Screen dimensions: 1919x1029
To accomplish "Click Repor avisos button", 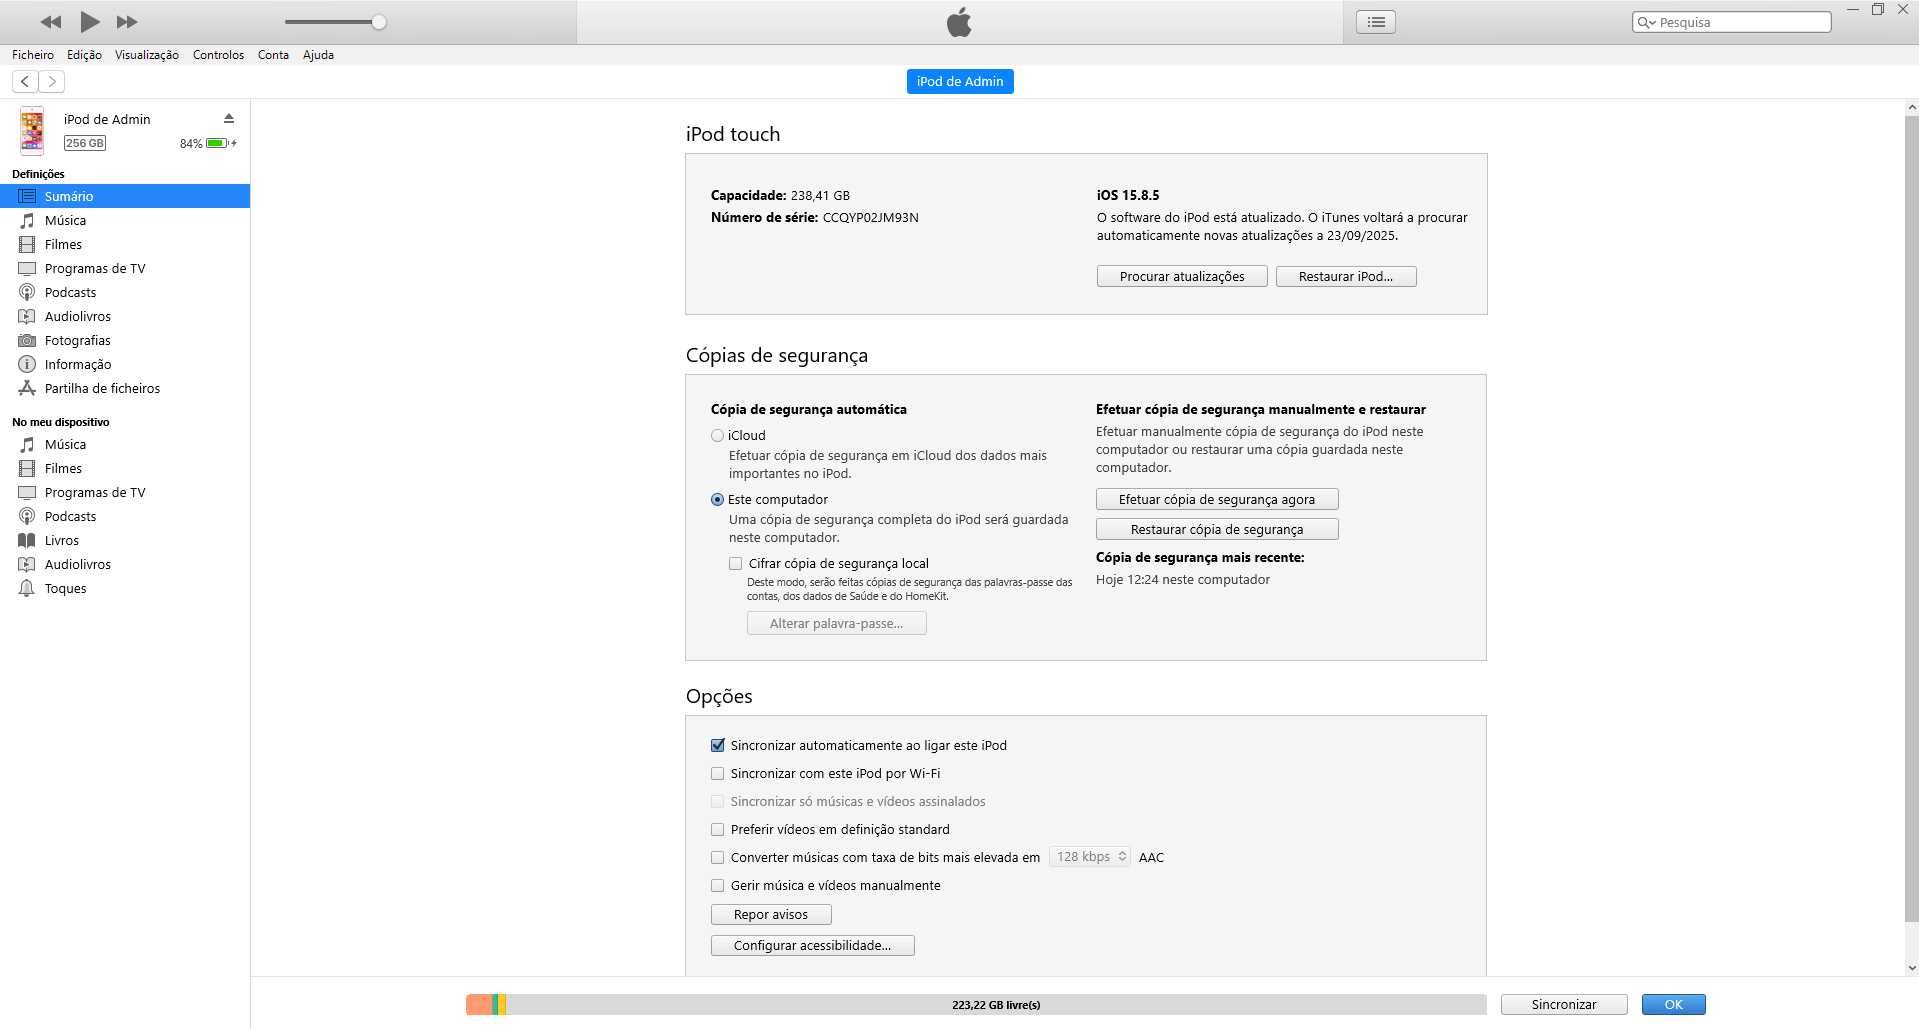I will 771,914.
